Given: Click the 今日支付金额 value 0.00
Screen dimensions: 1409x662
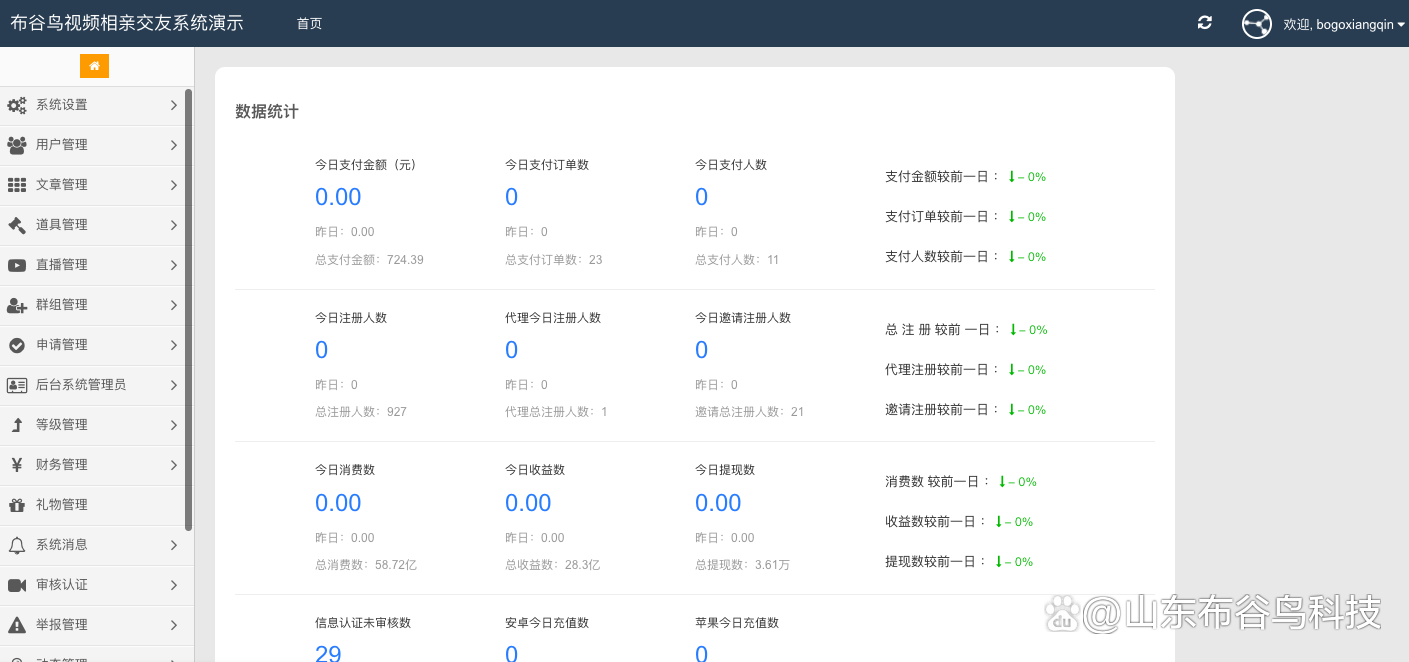Looking at the screenshot, I should coord(338,197).
